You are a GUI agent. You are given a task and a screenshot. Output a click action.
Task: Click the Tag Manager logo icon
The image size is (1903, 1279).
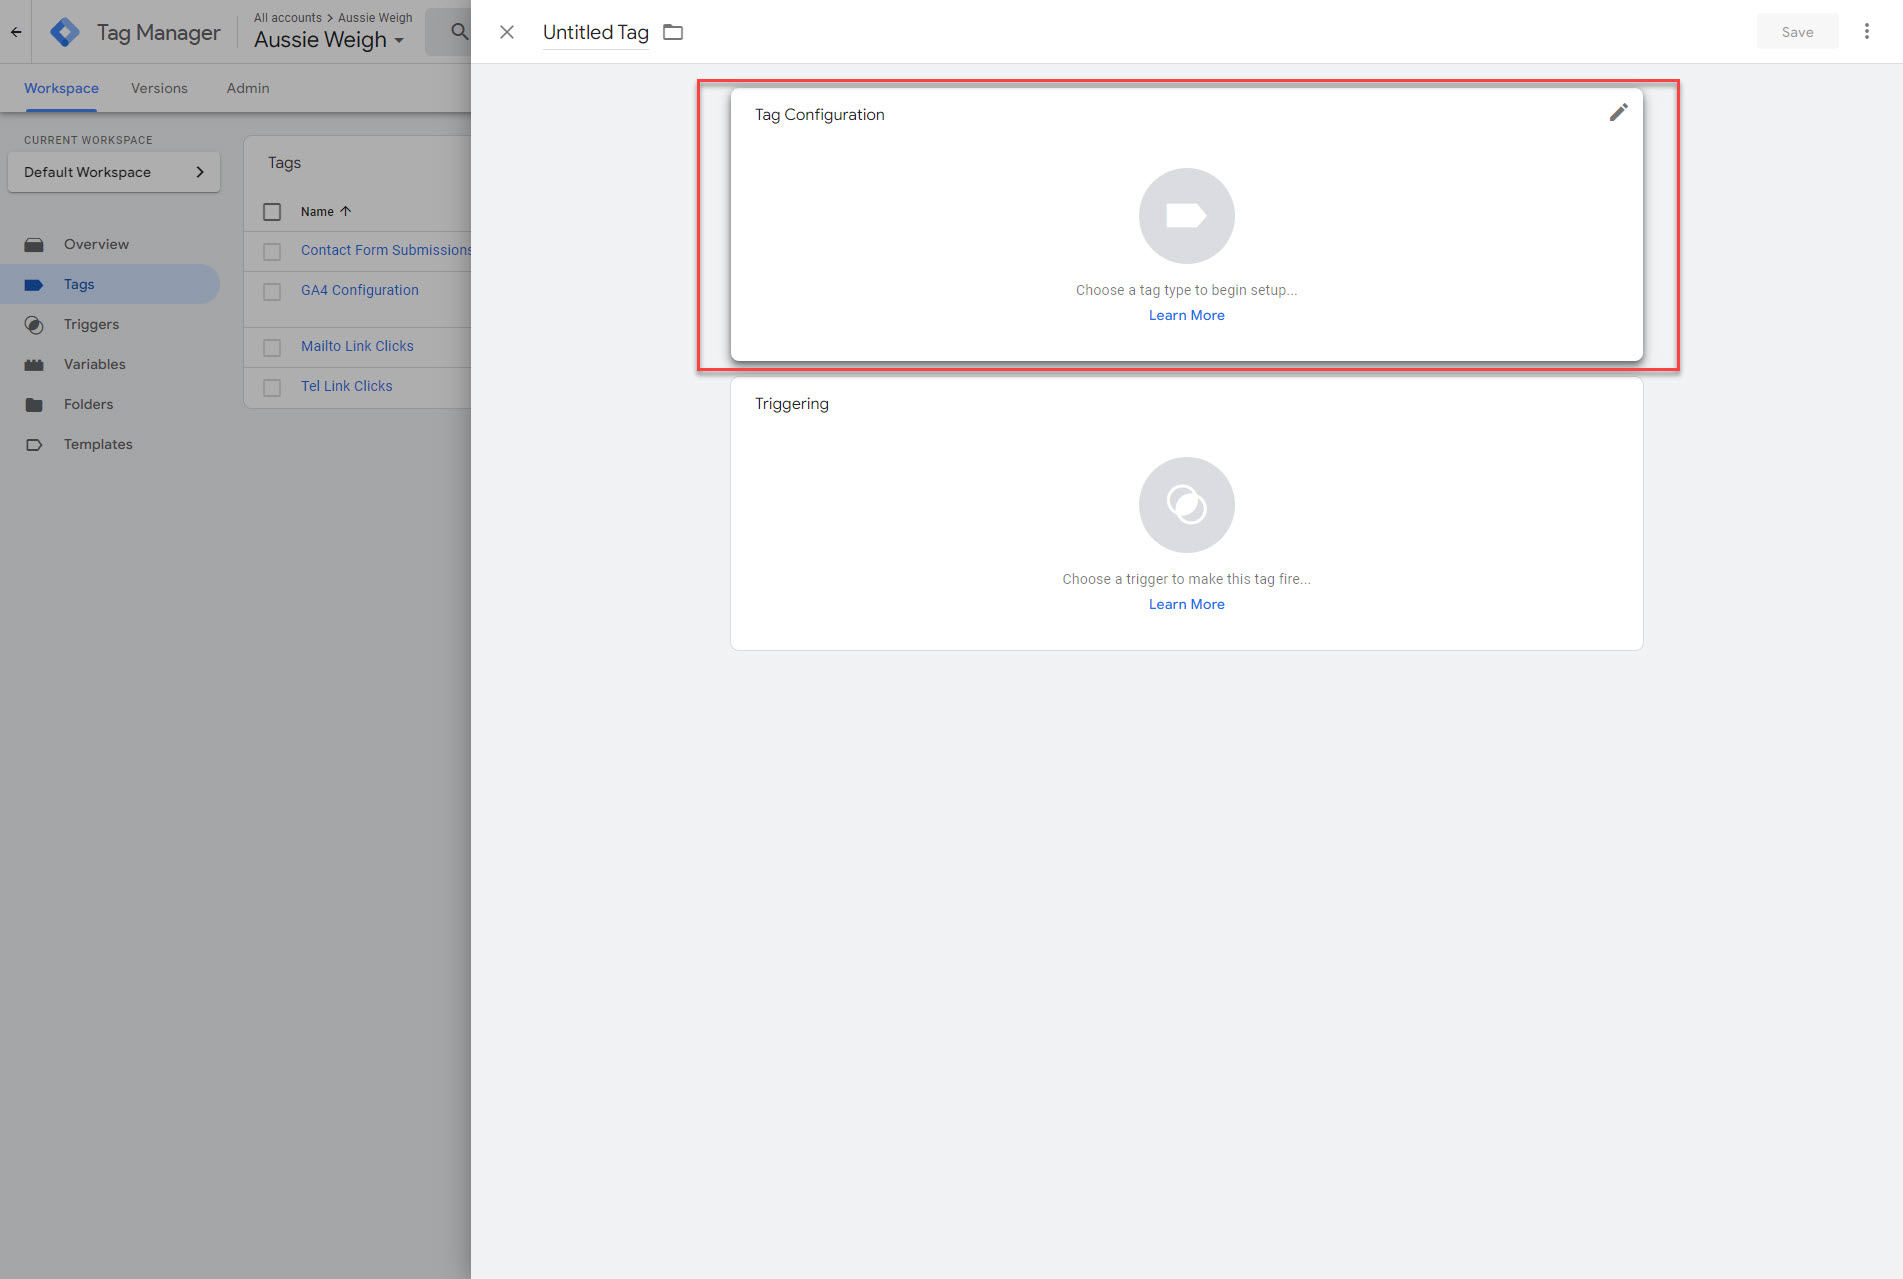coord(65,32)
